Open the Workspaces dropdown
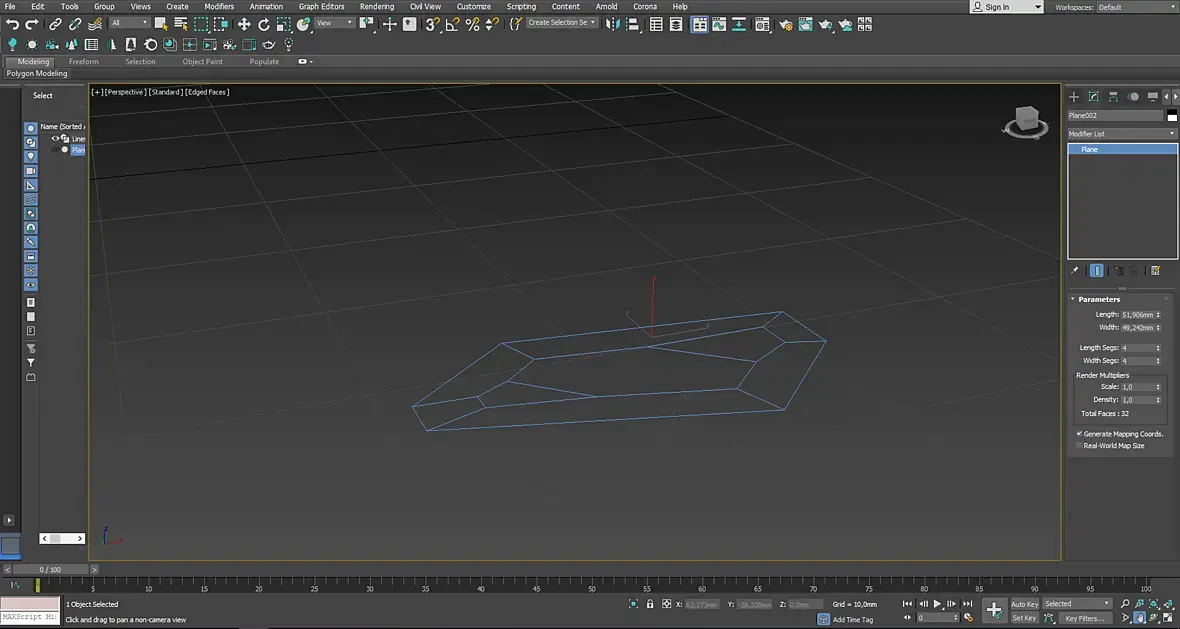The height and width of the screenshot is (629, 1180). (x=1135, y=7)
